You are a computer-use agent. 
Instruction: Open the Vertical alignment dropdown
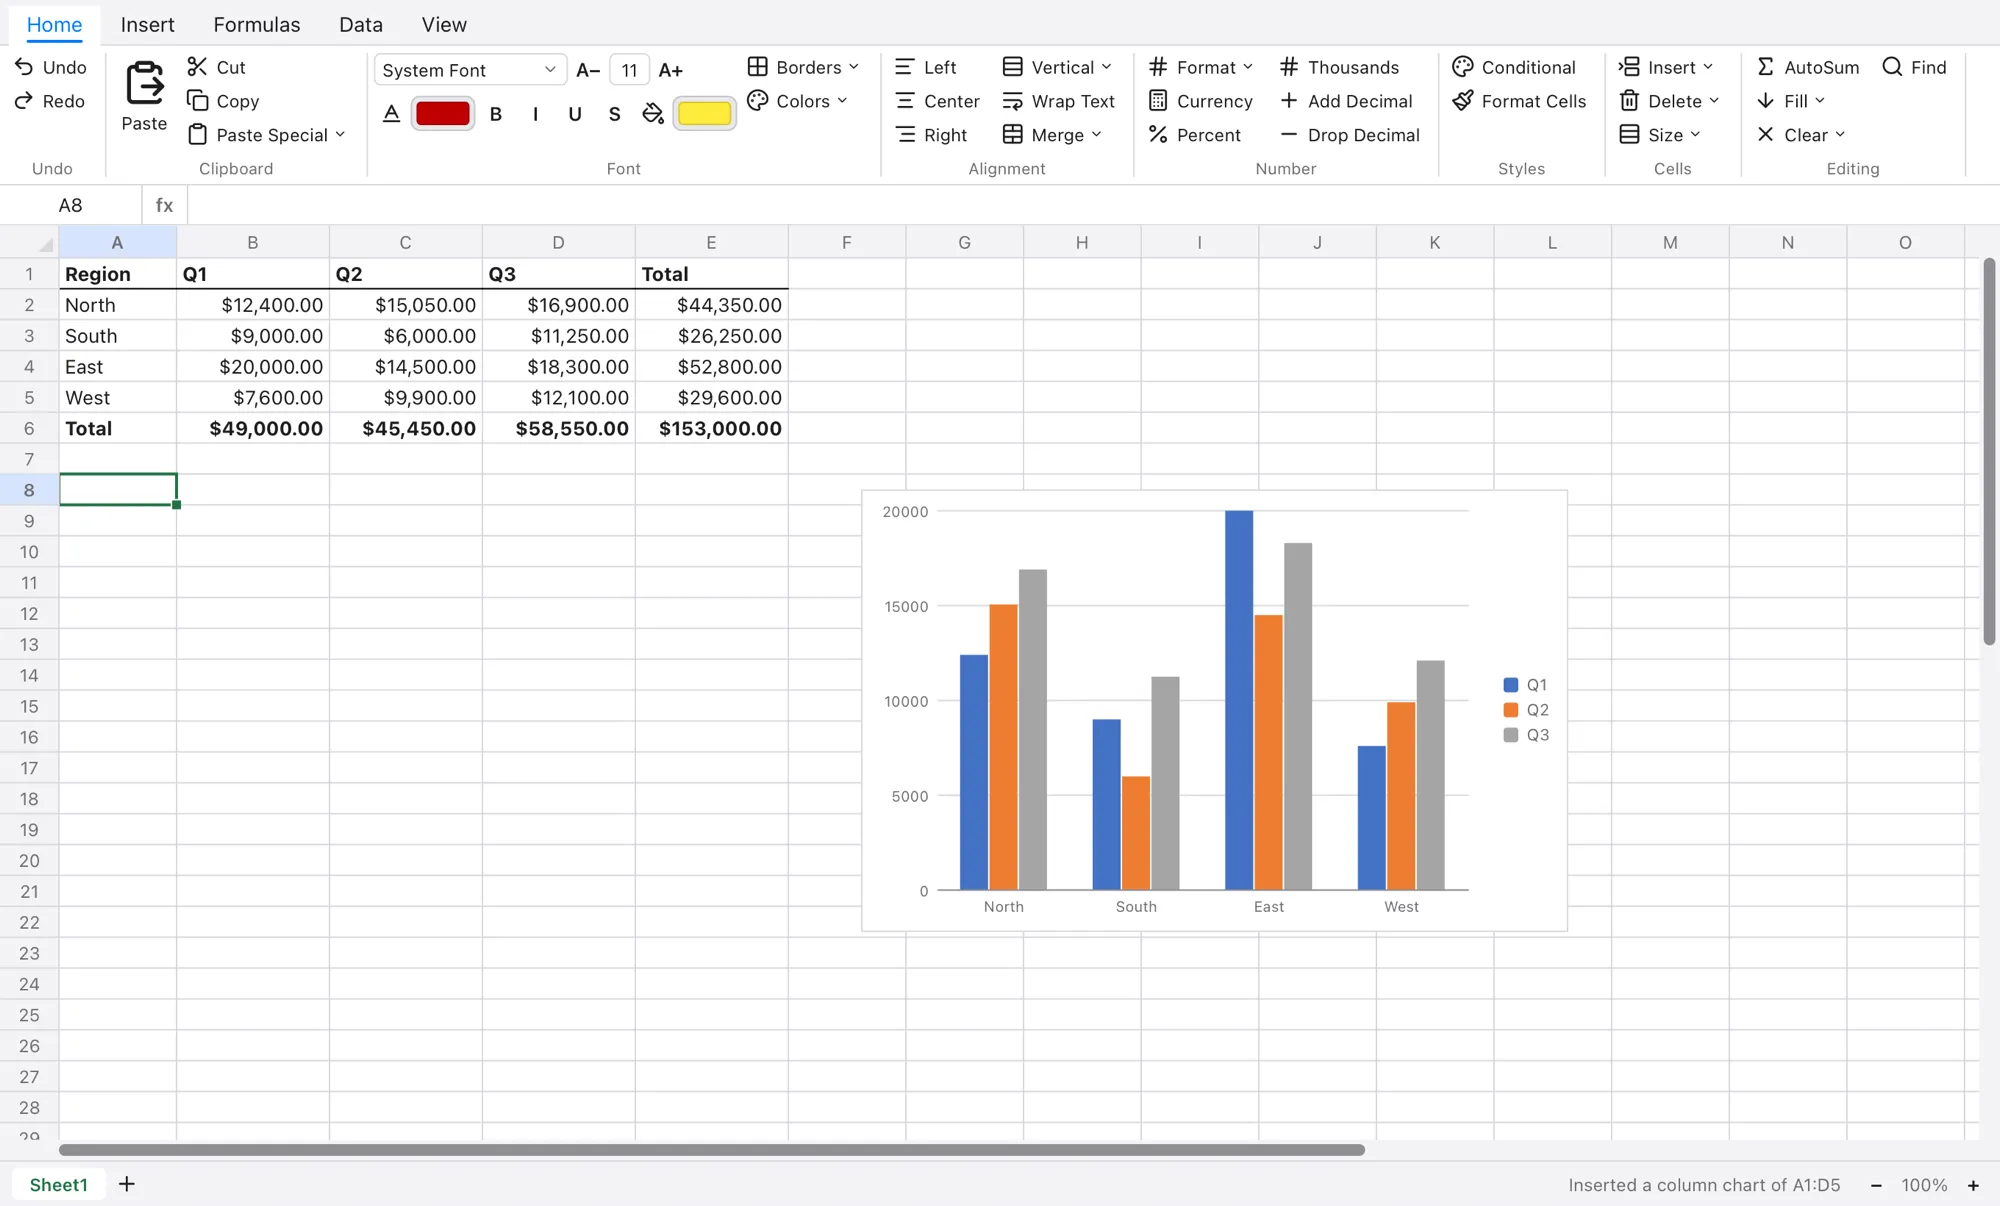(x=1057, y=67)
